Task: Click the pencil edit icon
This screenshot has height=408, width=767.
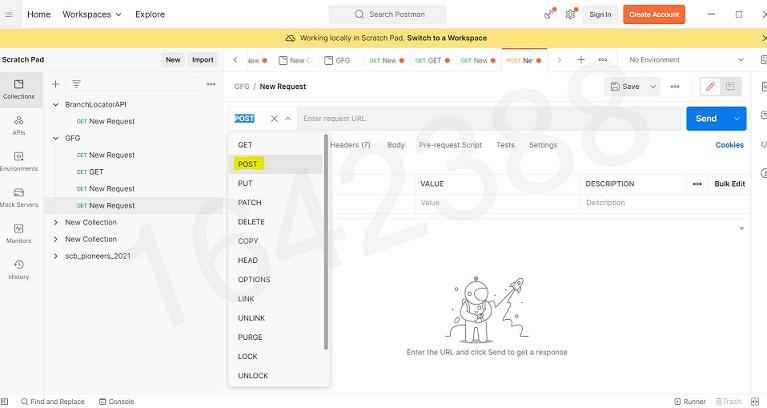Action: (710, 87)
